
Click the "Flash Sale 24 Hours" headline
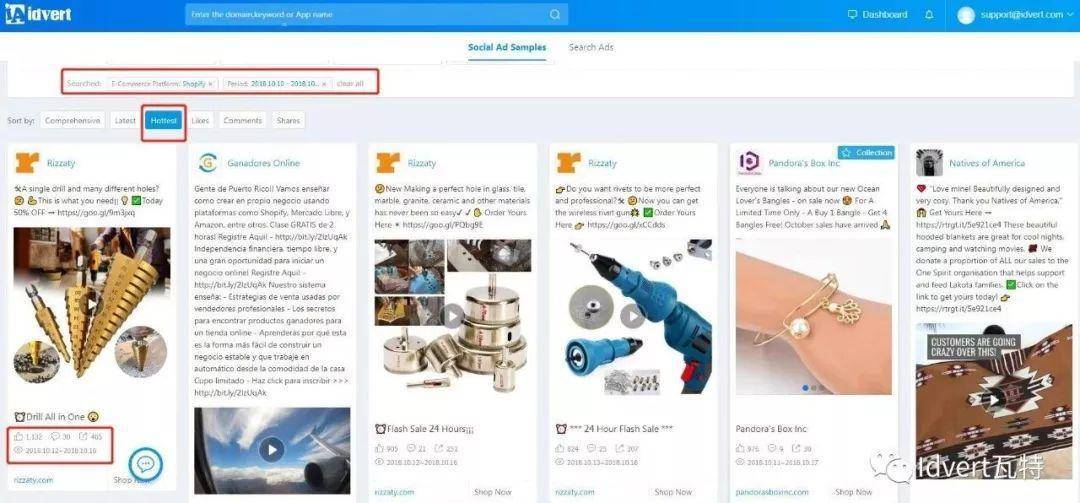425,429
